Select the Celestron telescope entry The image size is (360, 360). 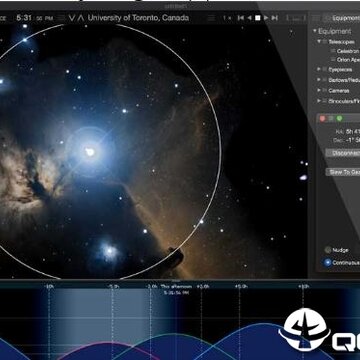348,51
